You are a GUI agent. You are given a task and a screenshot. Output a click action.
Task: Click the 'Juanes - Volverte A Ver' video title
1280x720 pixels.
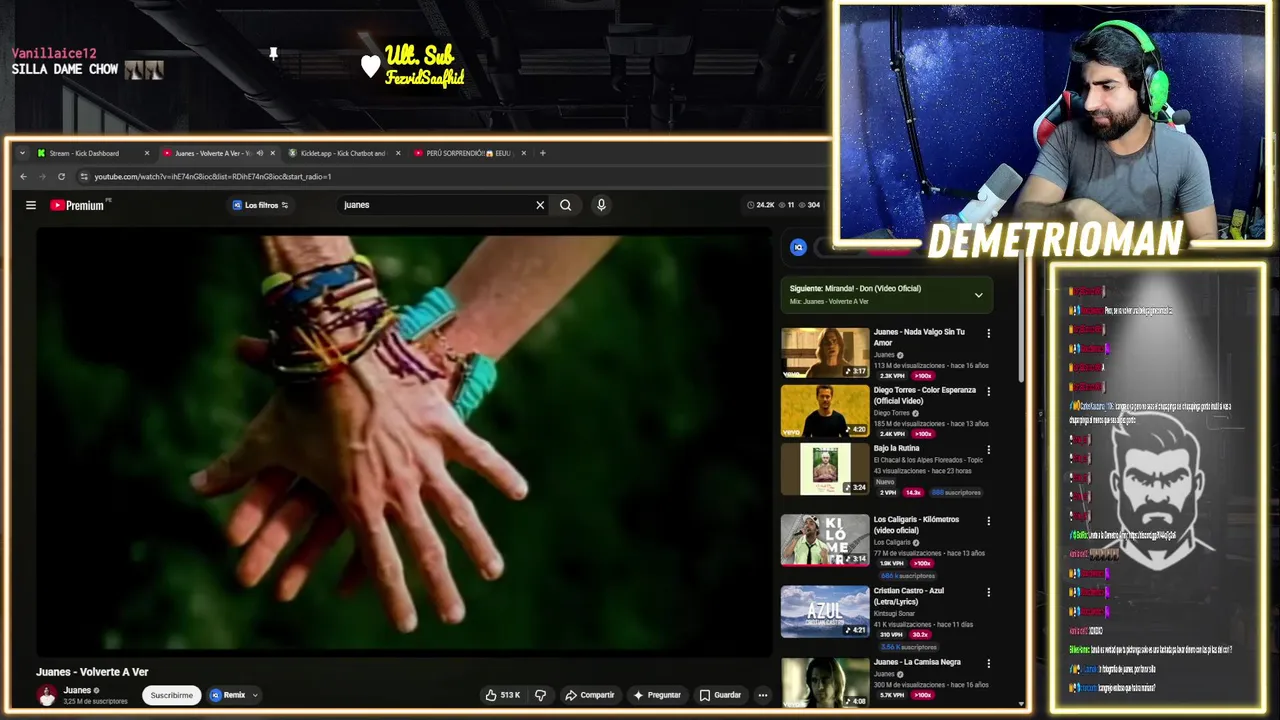[x=92, y=672]
